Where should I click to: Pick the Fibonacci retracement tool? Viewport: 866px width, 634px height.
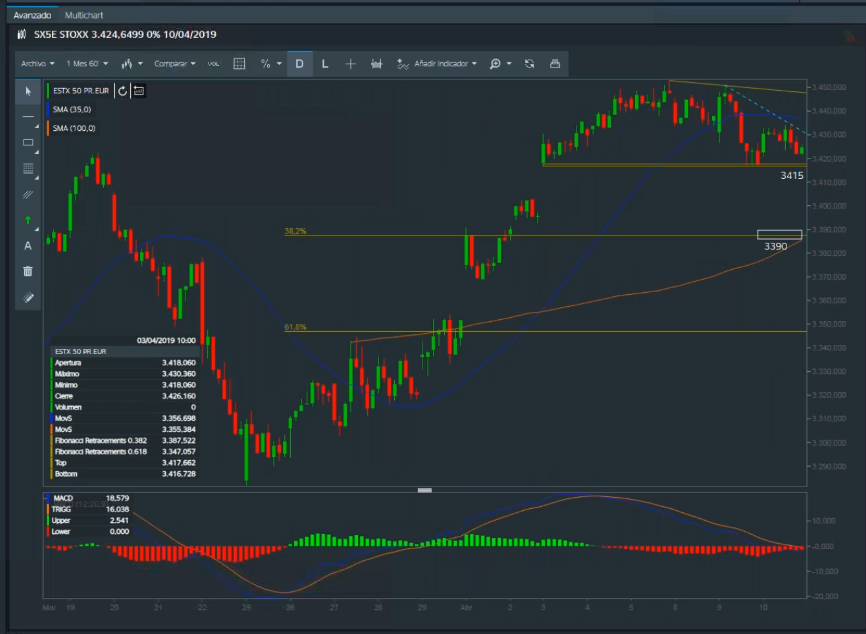pos(28,168)
